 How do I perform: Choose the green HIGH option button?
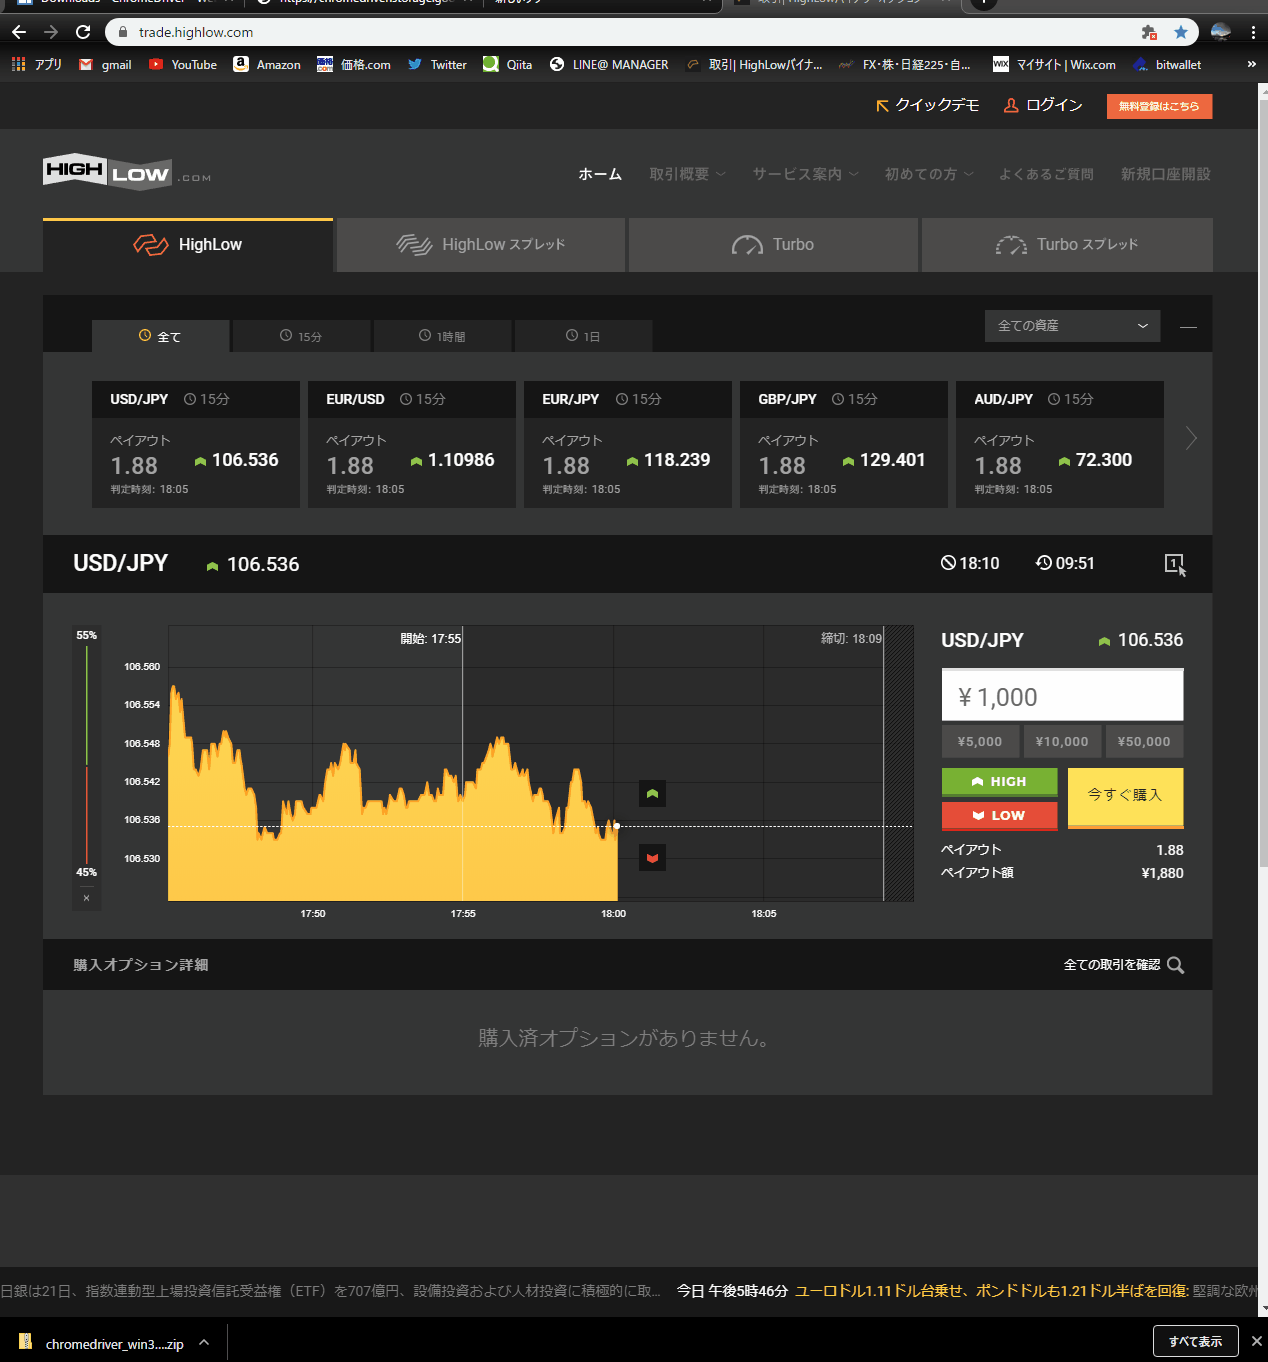(999, 782)
